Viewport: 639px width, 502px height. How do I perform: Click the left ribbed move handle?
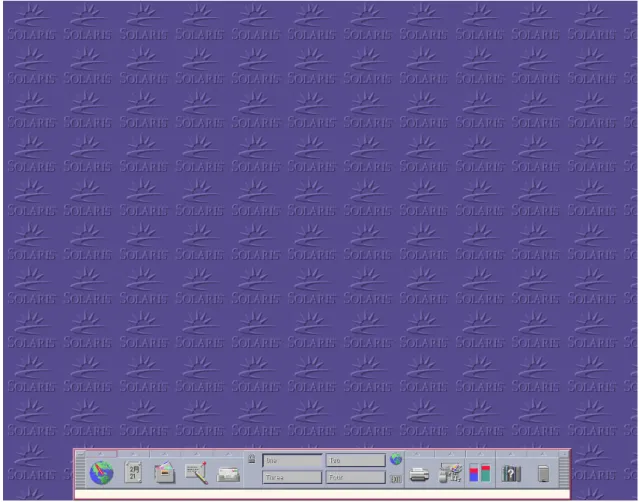pos(80,472)
